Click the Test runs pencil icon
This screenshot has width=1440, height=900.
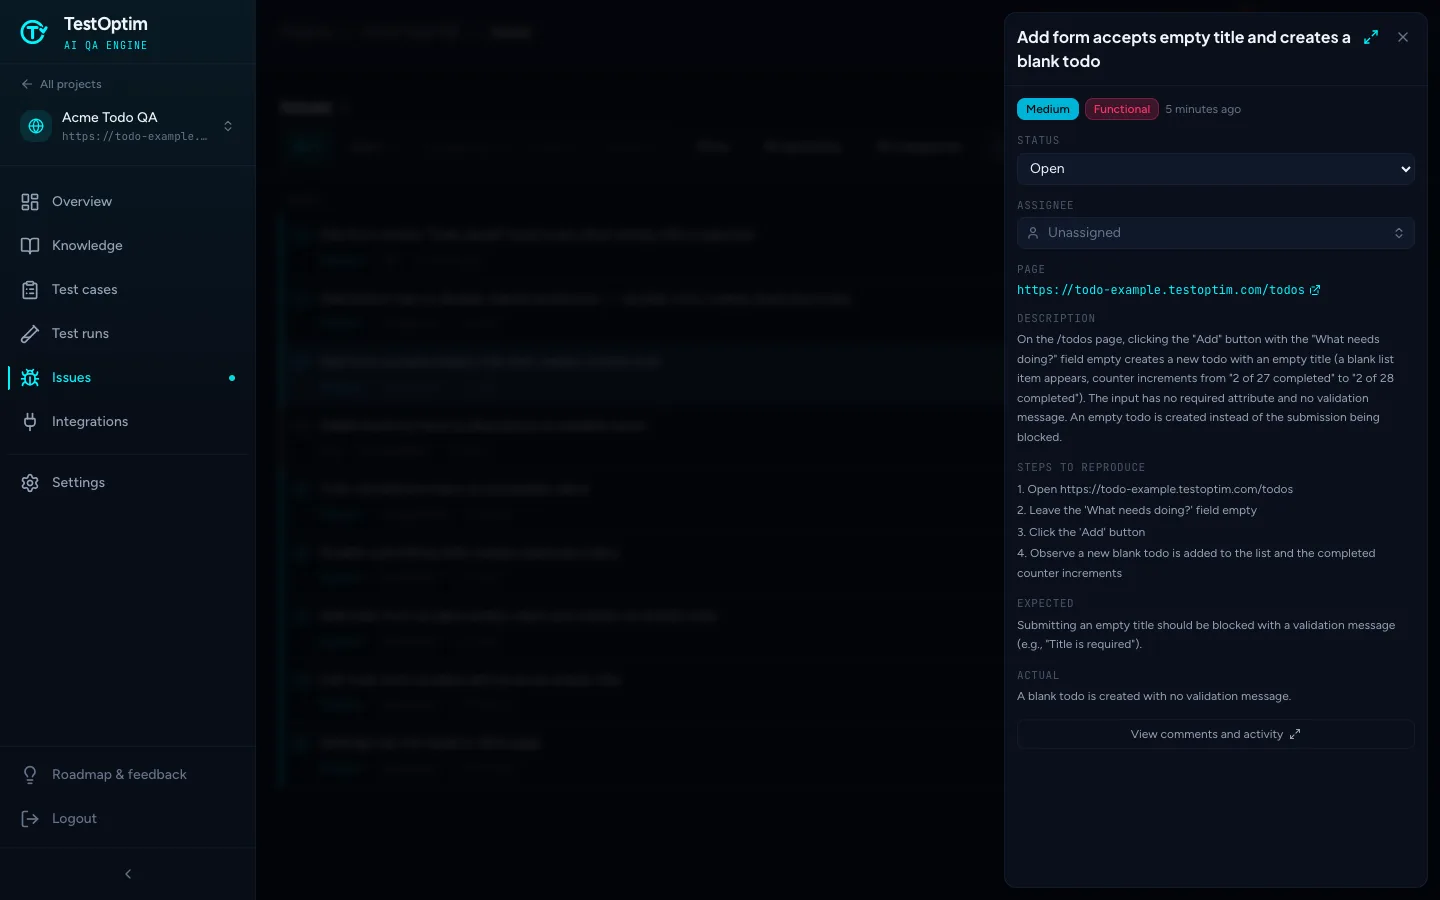click(x=30, y=333)
